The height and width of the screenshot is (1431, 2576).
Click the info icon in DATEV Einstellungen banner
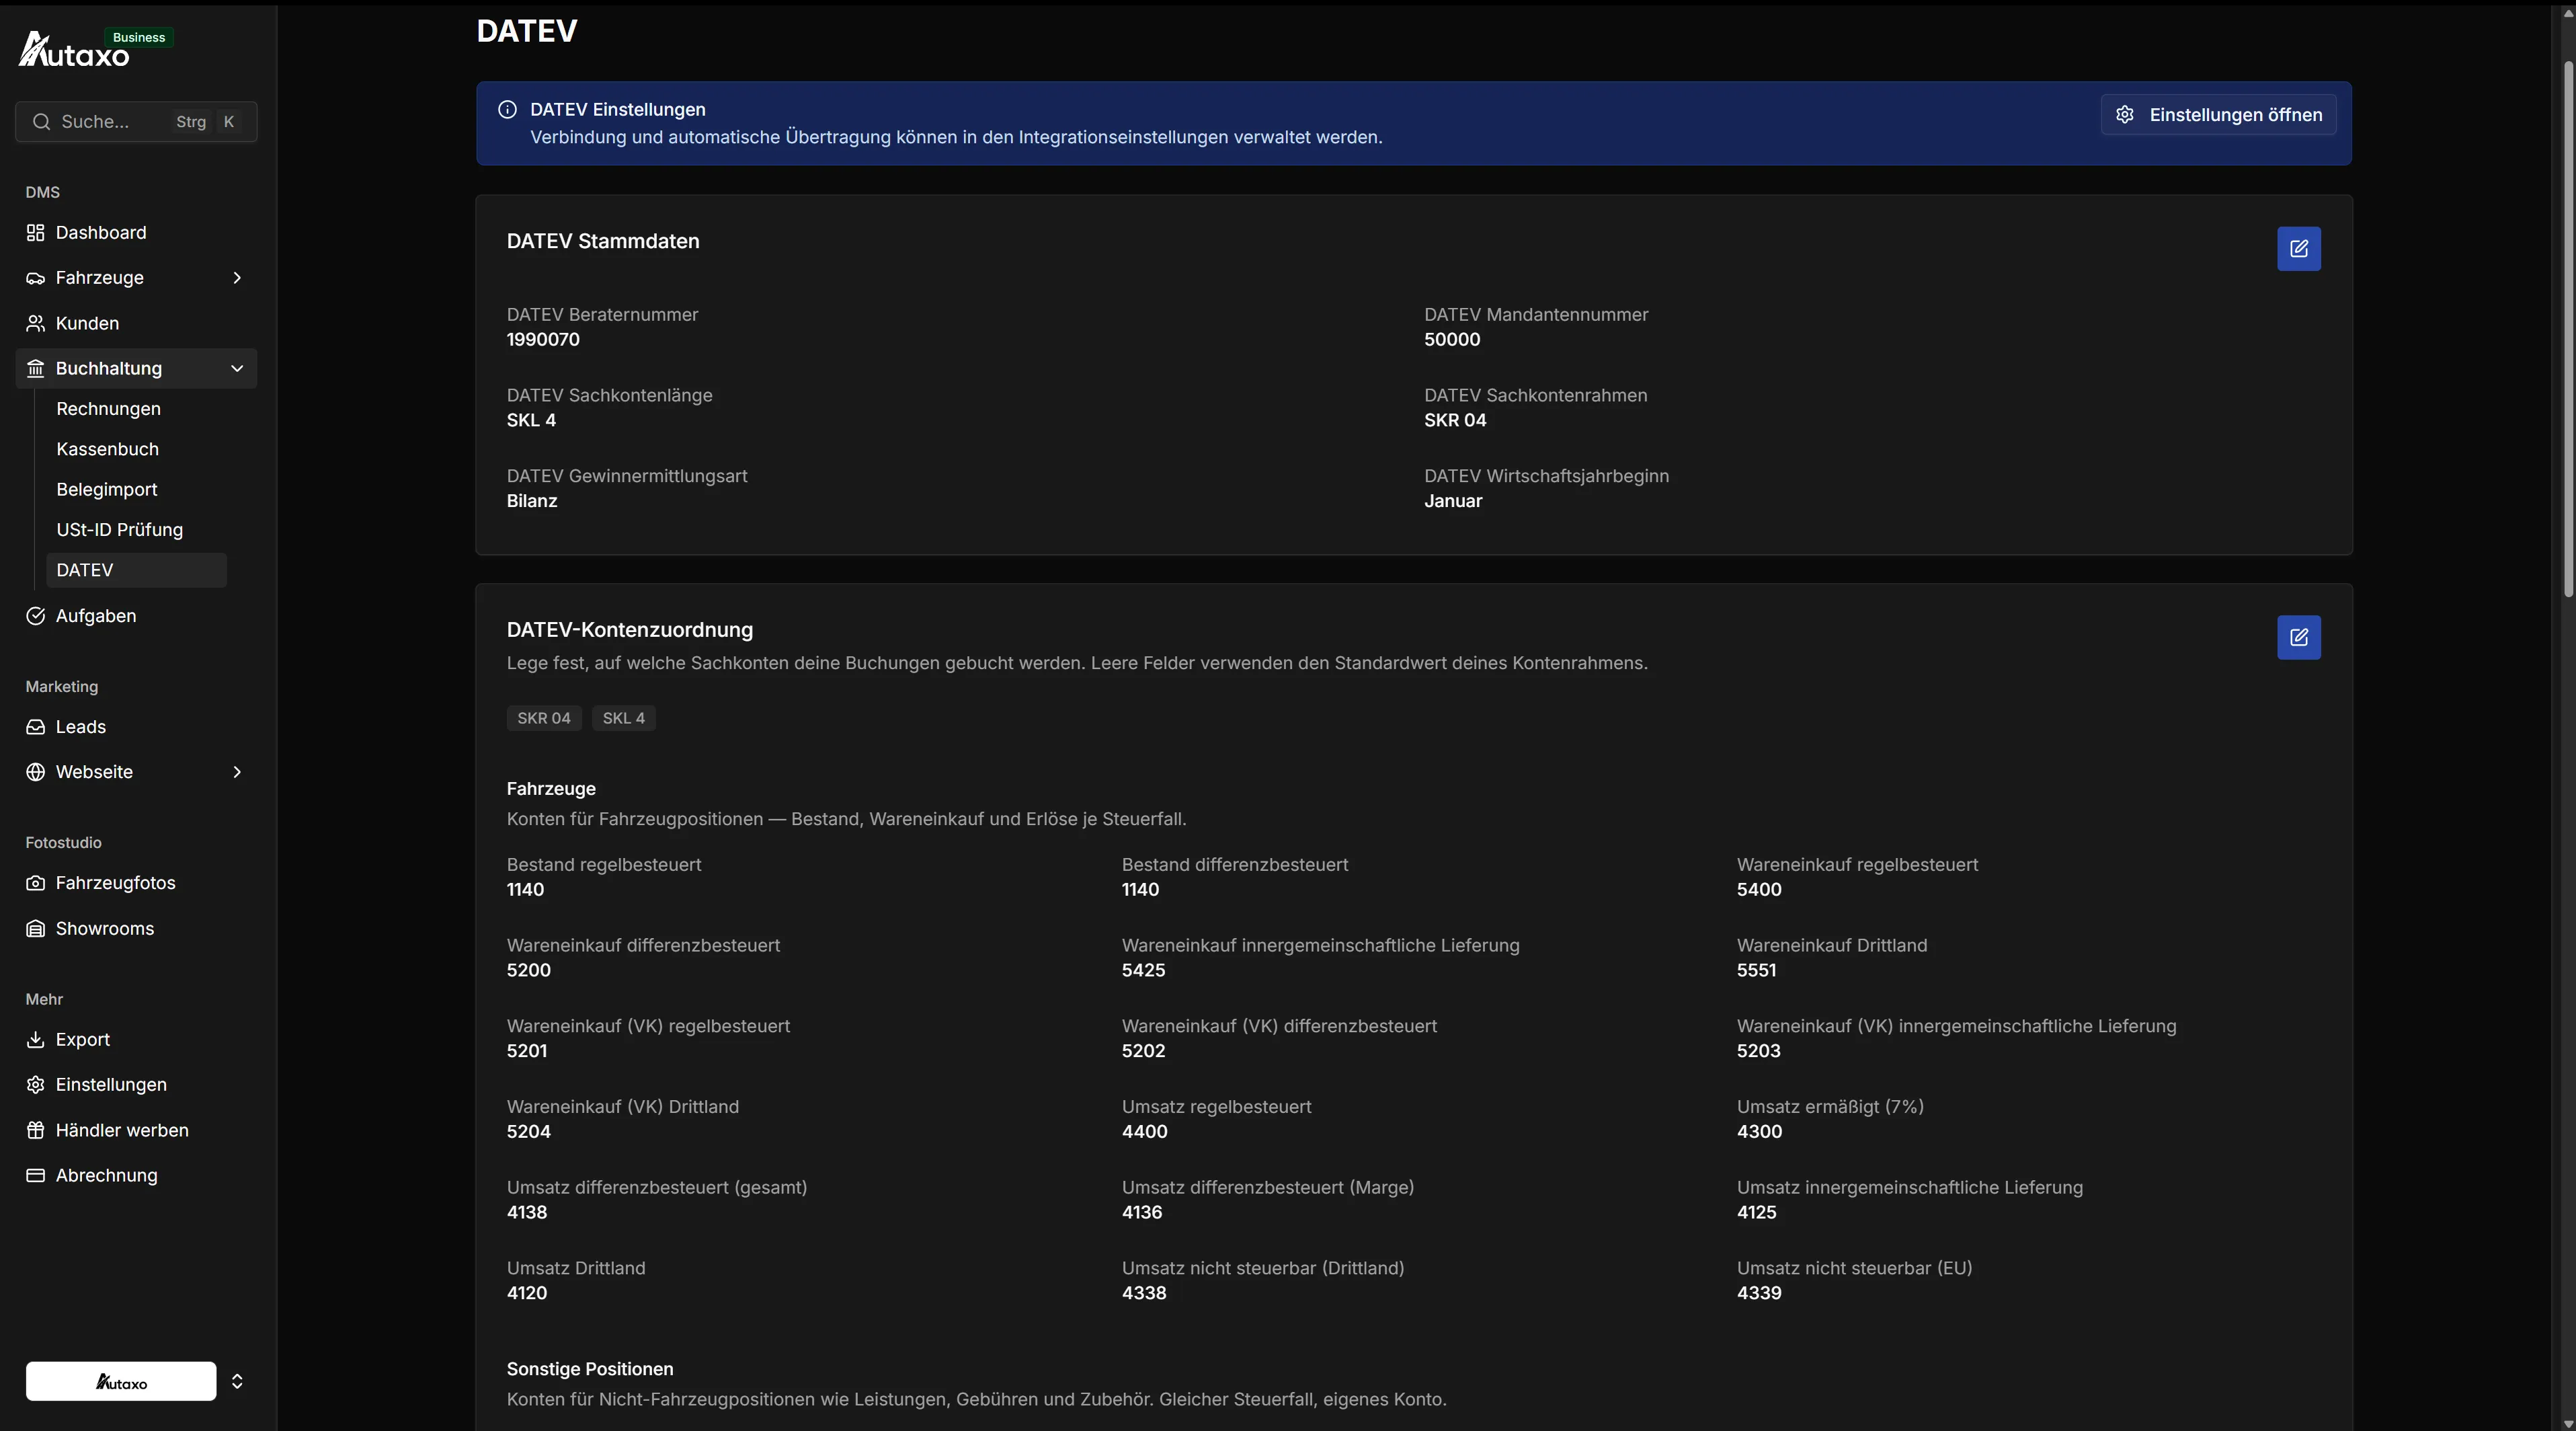point(507,110)
